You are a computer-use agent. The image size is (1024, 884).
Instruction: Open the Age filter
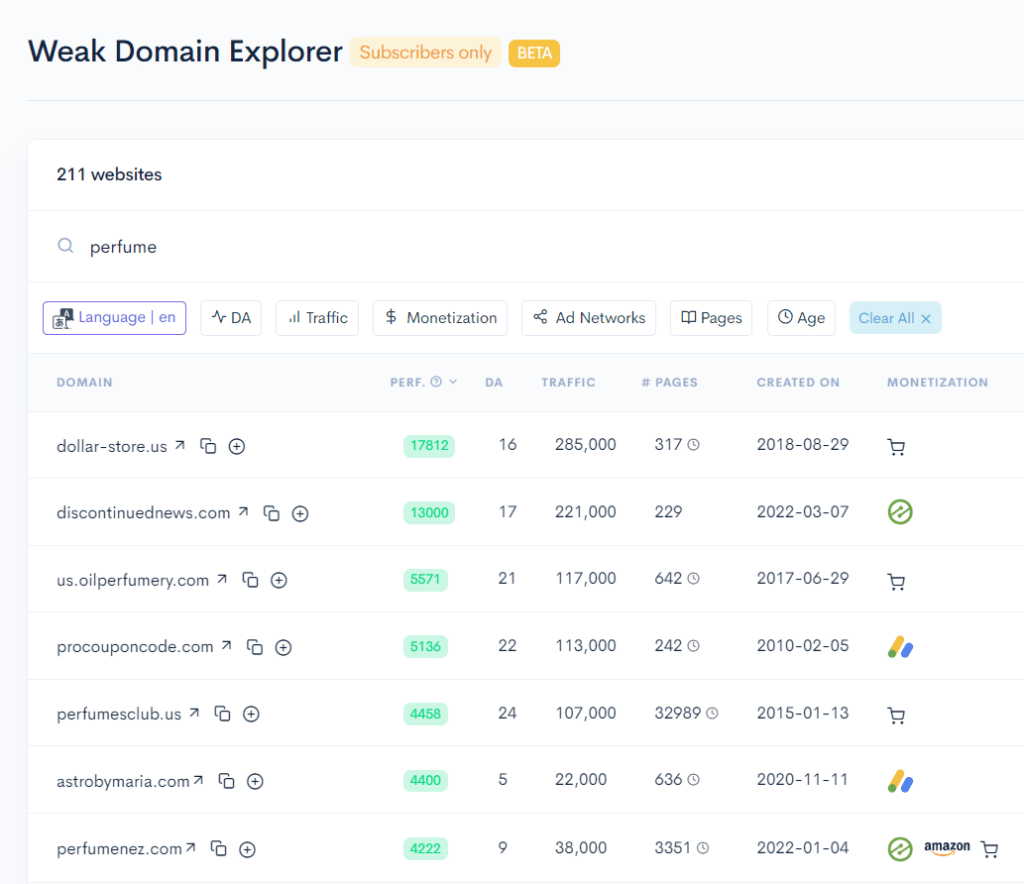pyautogui.click(x=801, y=317)
